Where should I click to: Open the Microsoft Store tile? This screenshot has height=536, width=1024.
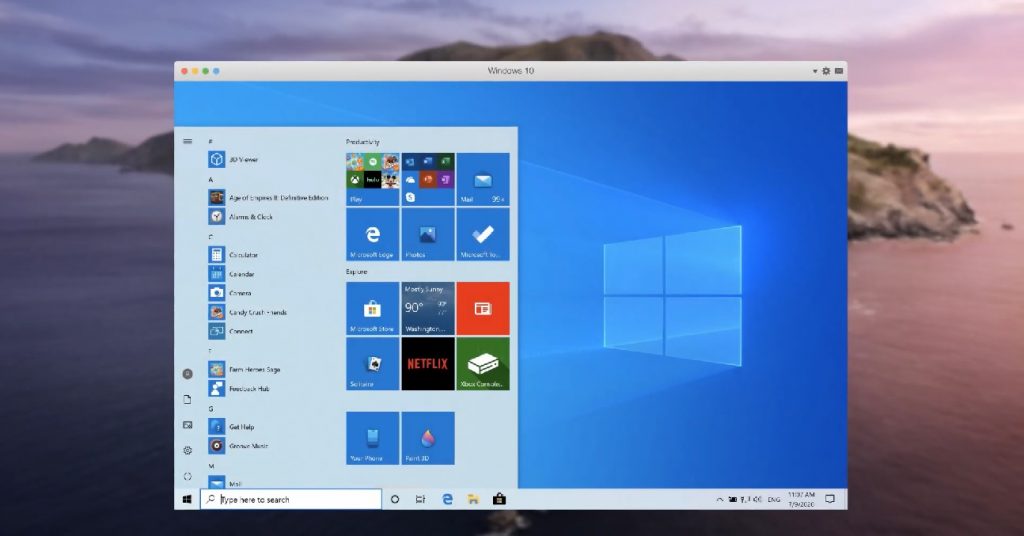[372, 309]
